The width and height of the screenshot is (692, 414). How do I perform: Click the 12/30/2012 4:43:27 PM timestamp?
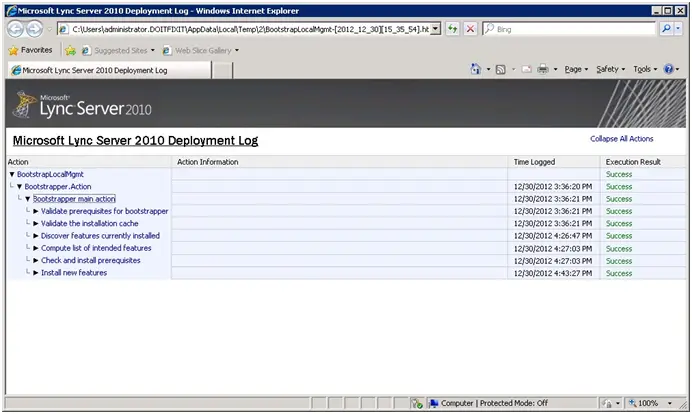coord(553,273)
